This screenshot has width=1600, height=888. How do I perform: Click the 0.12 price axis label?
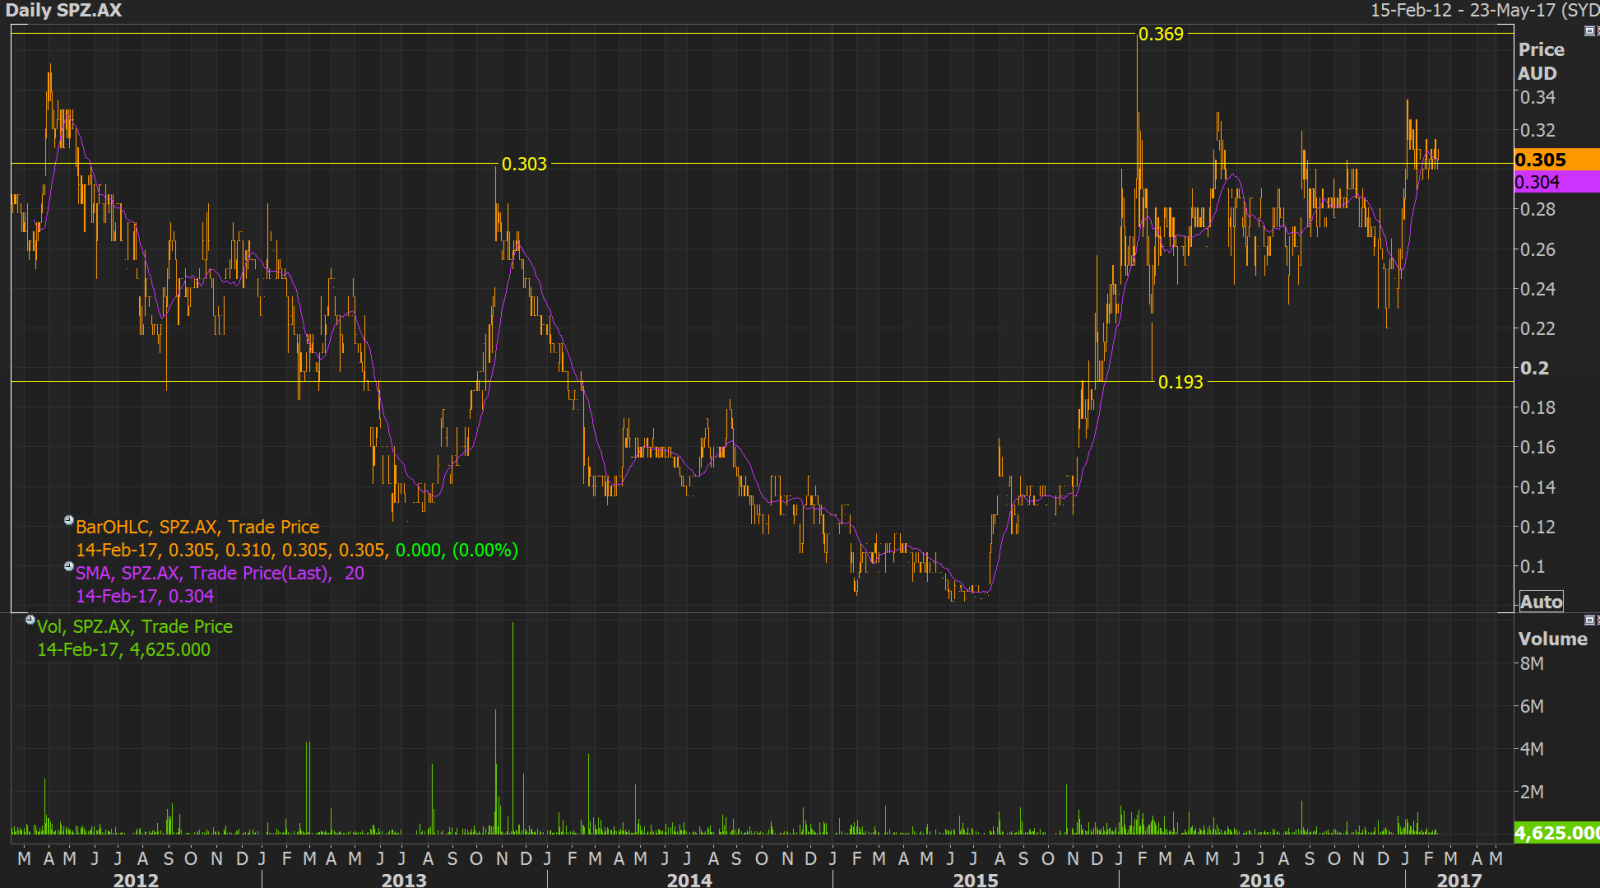[1538, 527]
